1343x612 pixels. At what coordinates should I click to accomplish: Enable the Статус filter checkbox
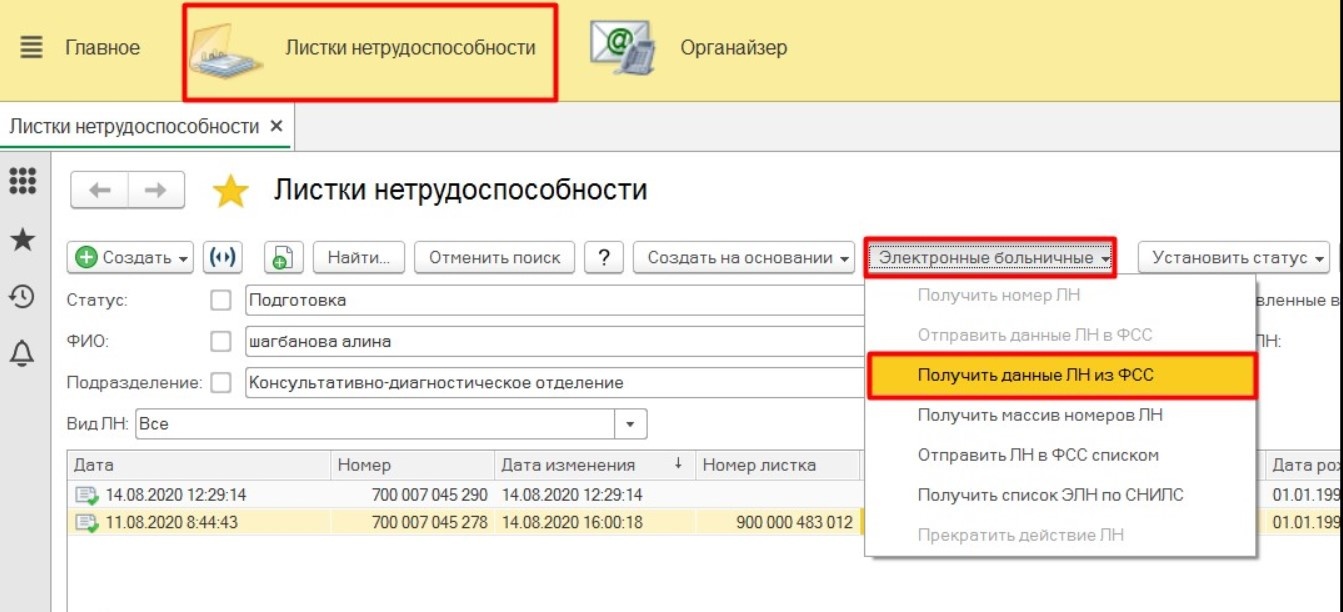click(x=221, y=300)
